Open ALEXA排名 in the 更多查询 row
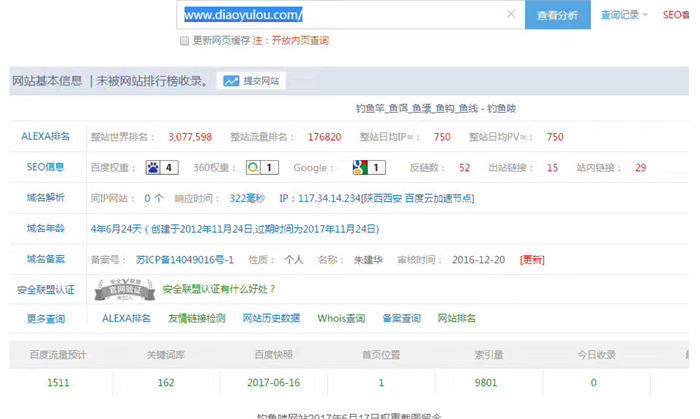 tap(126, 319)
